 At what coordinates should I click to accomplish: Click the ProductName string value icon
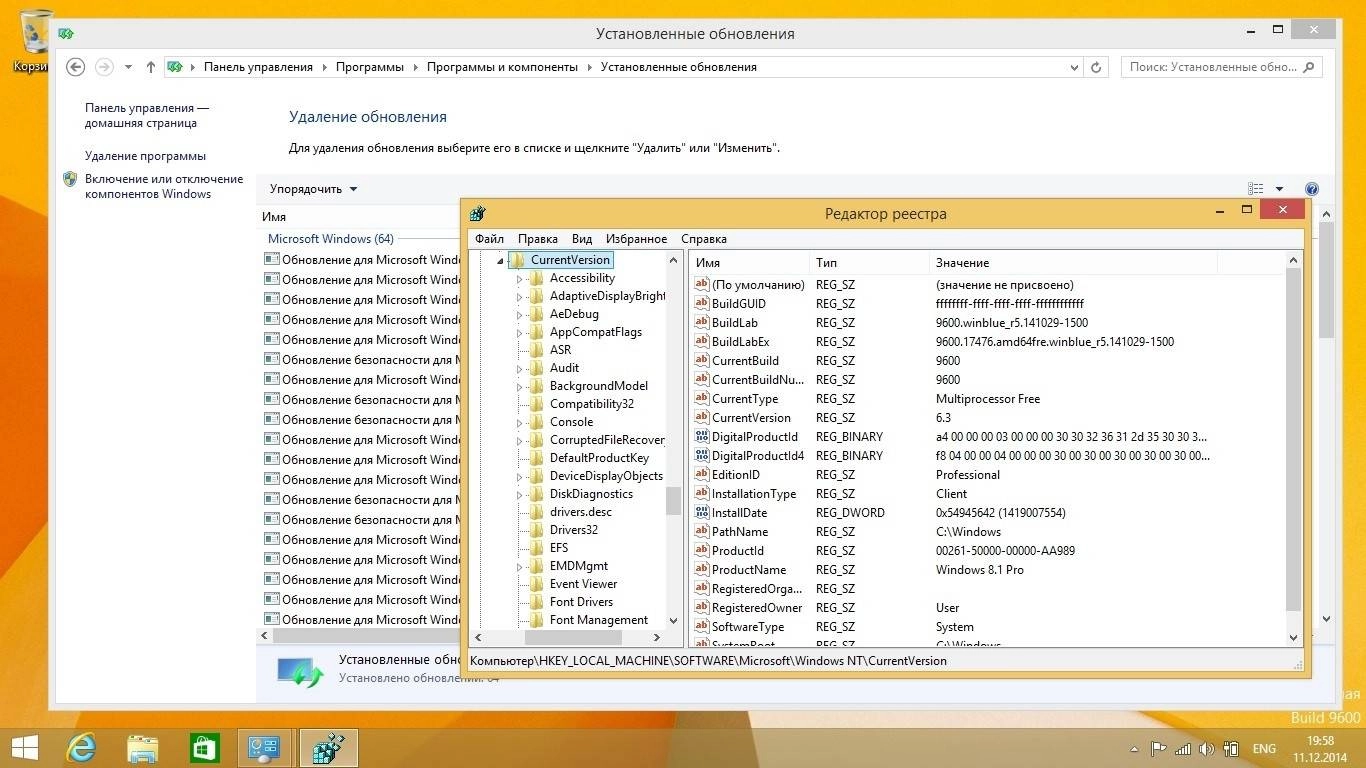point(701,570)
